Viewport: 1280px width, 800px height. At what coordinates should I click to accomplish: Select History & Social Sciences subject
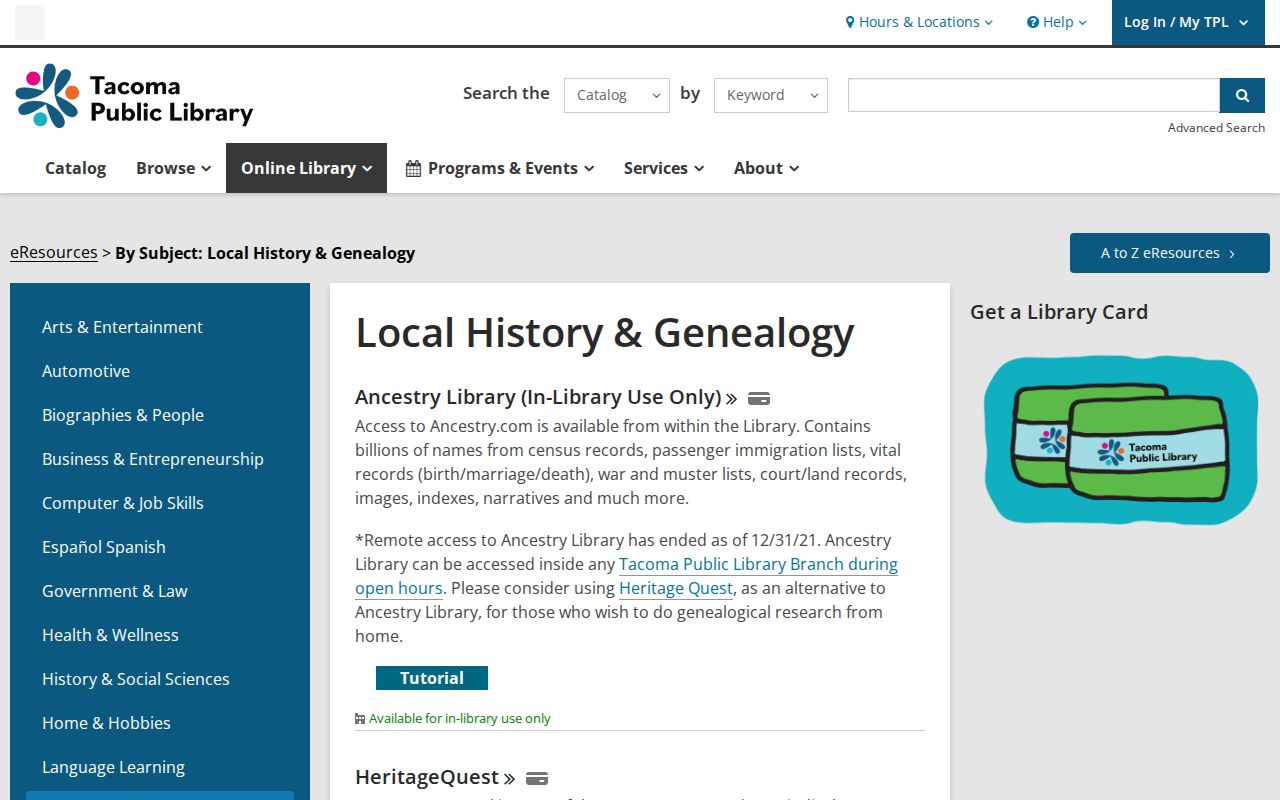[136, 679]
